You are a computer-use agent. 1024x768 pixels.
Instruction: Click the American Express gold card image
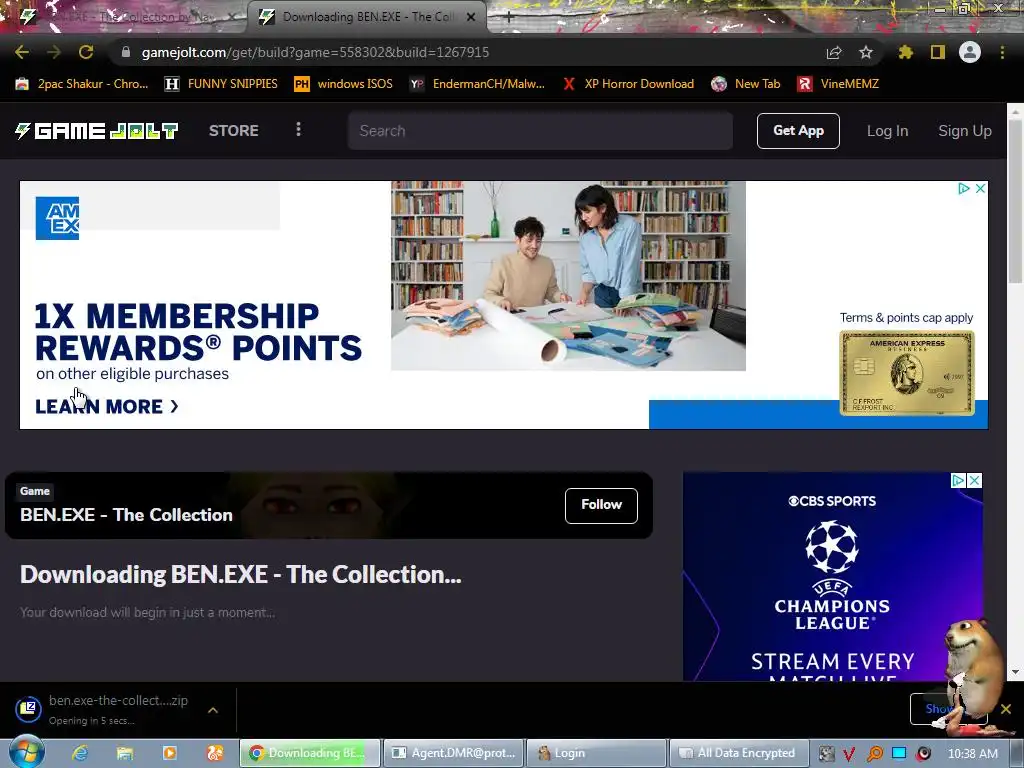pos(906,373)
